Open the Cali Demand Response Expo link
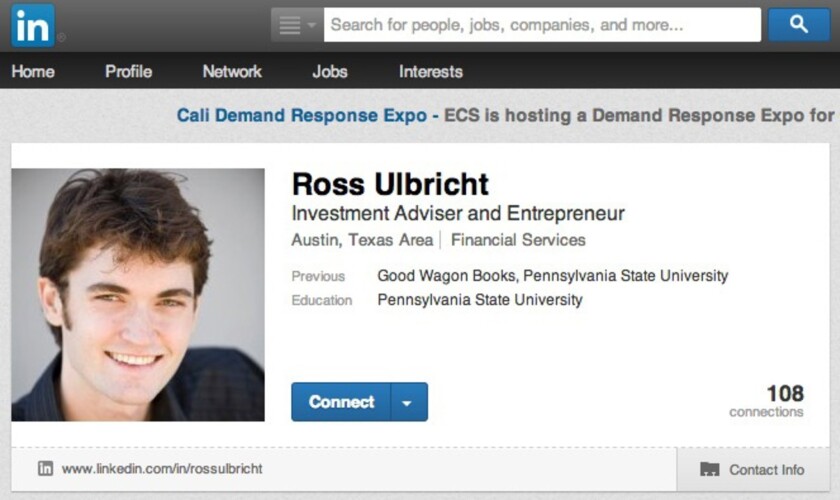 coord(302,115)
